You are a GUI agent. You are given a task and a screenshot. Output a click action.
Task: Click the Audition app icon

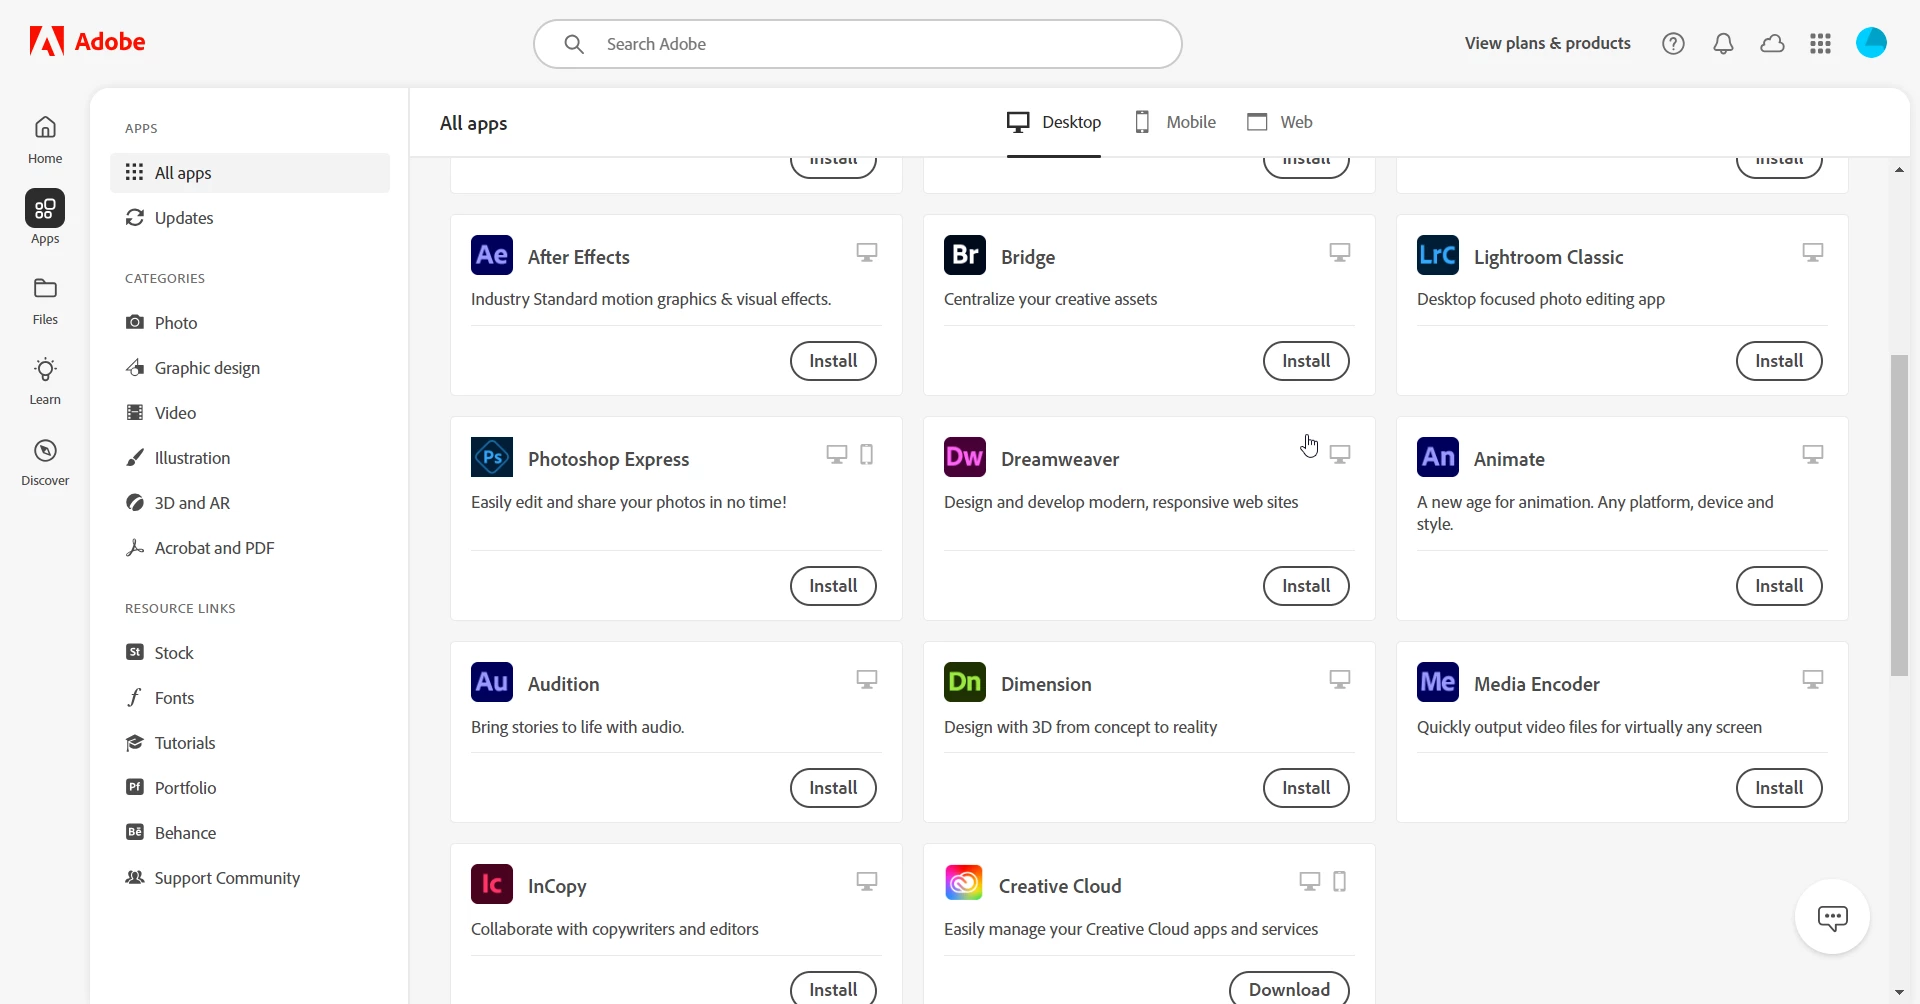[x=492, y=682]
